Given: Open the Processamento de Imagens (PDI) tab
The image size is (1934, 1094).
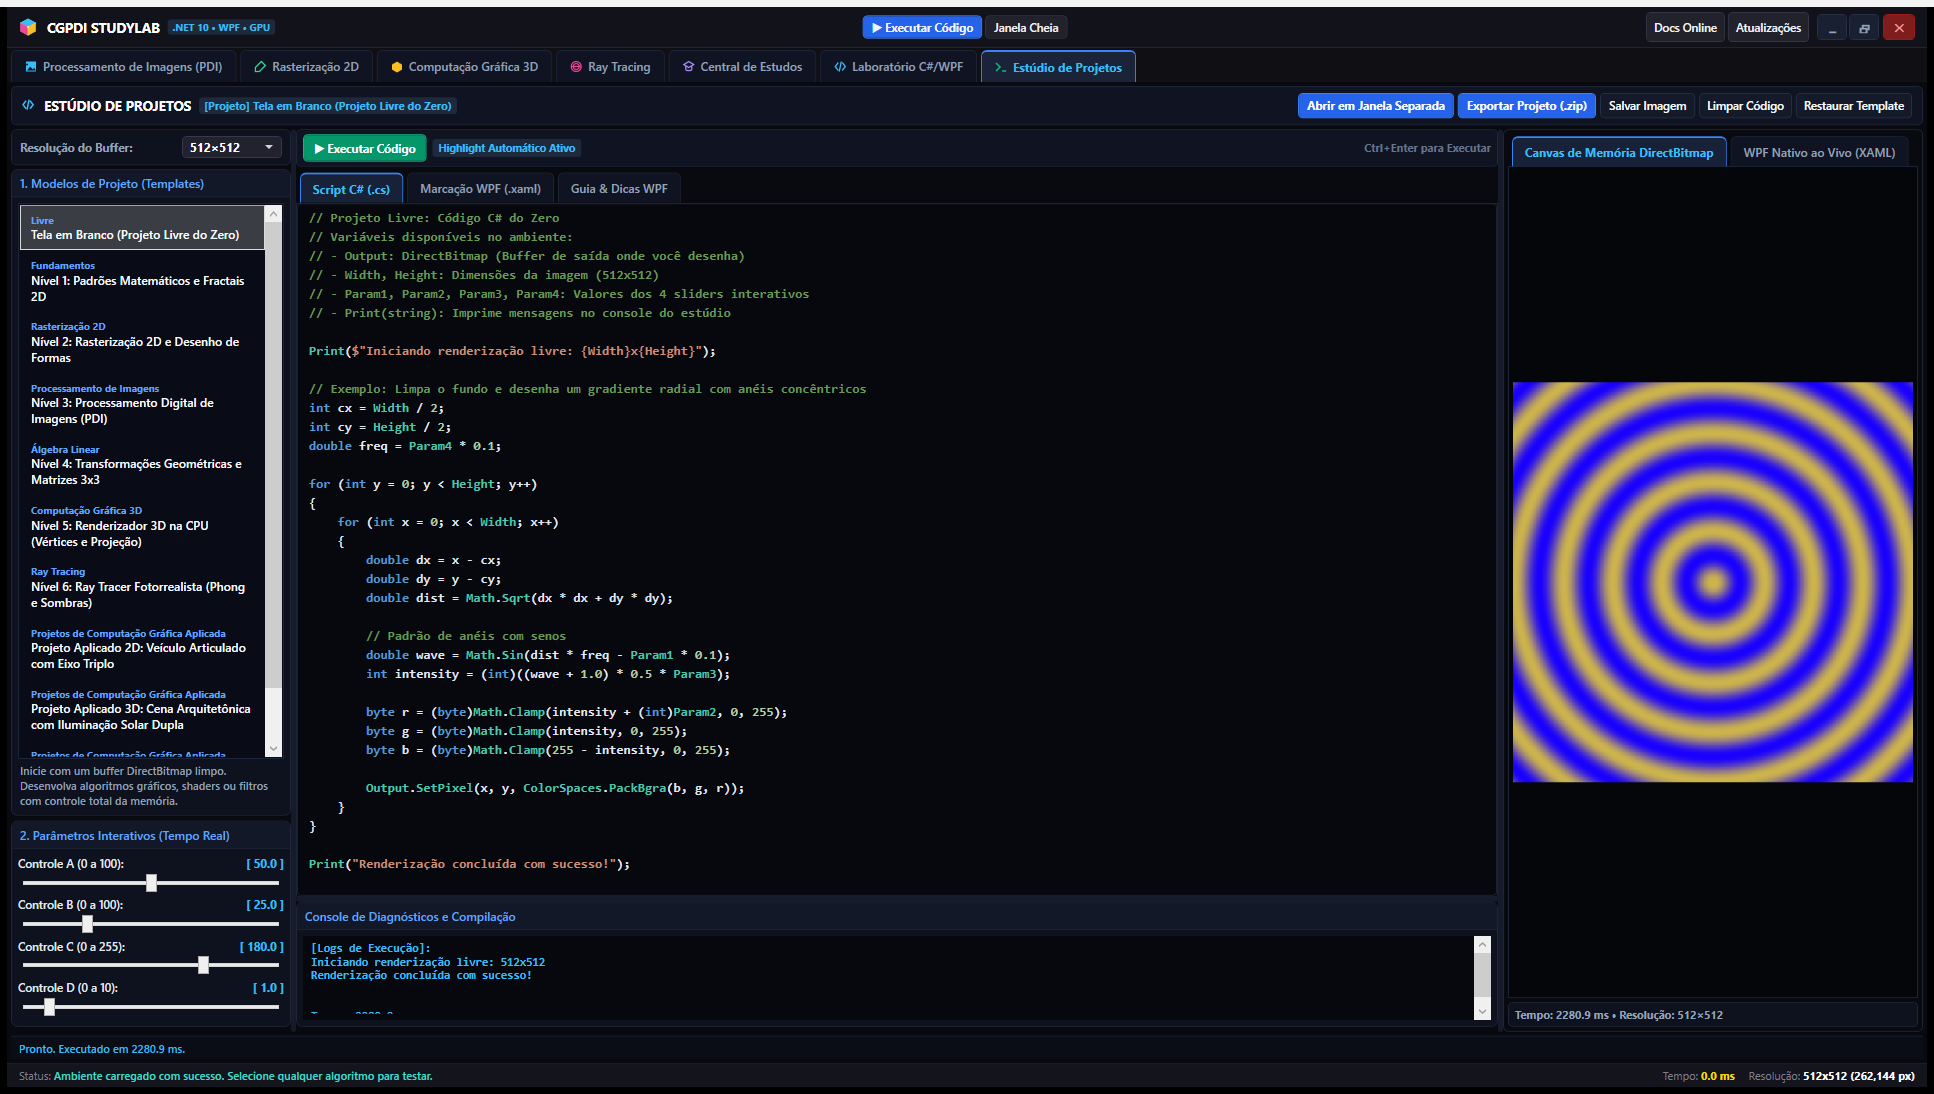Looking at the screenshot, I should (x=124, y=67).
